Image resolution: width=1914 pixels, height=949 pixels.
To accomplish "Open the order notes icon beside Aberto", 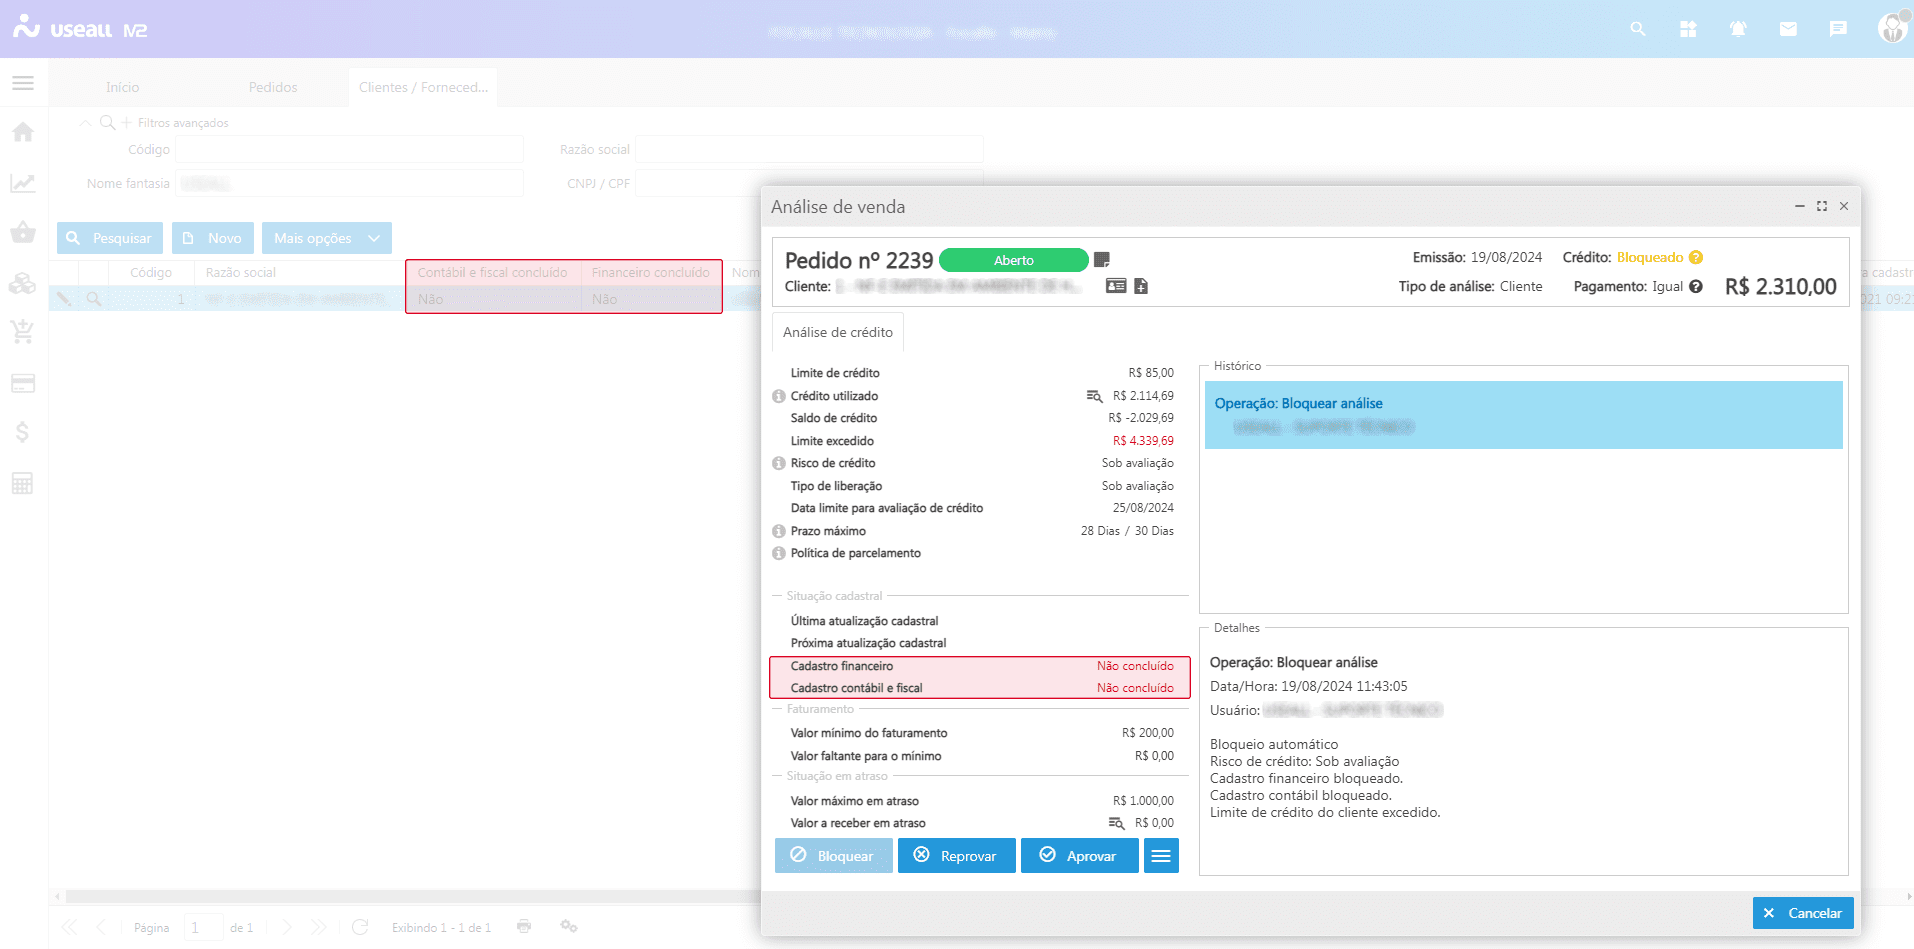I will click(x=1101, y=260).
